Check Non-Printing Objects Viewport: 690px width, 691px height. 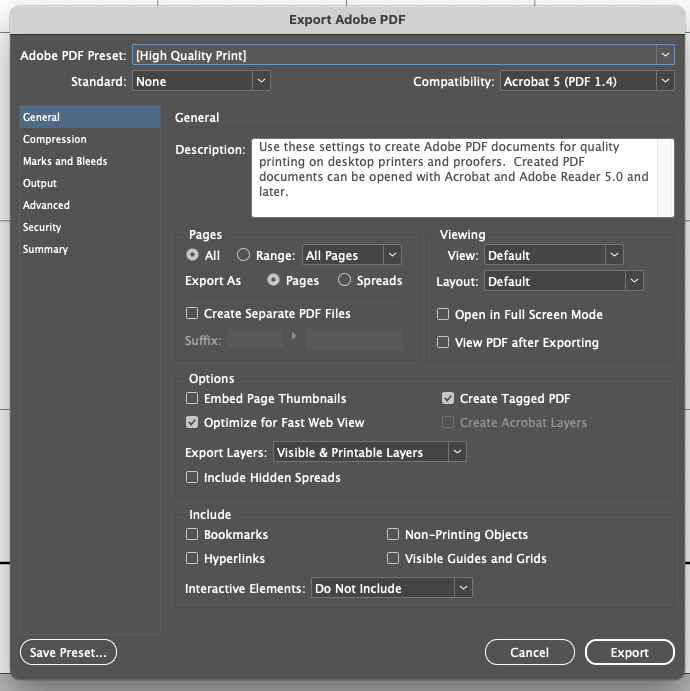tap(393, 534)
